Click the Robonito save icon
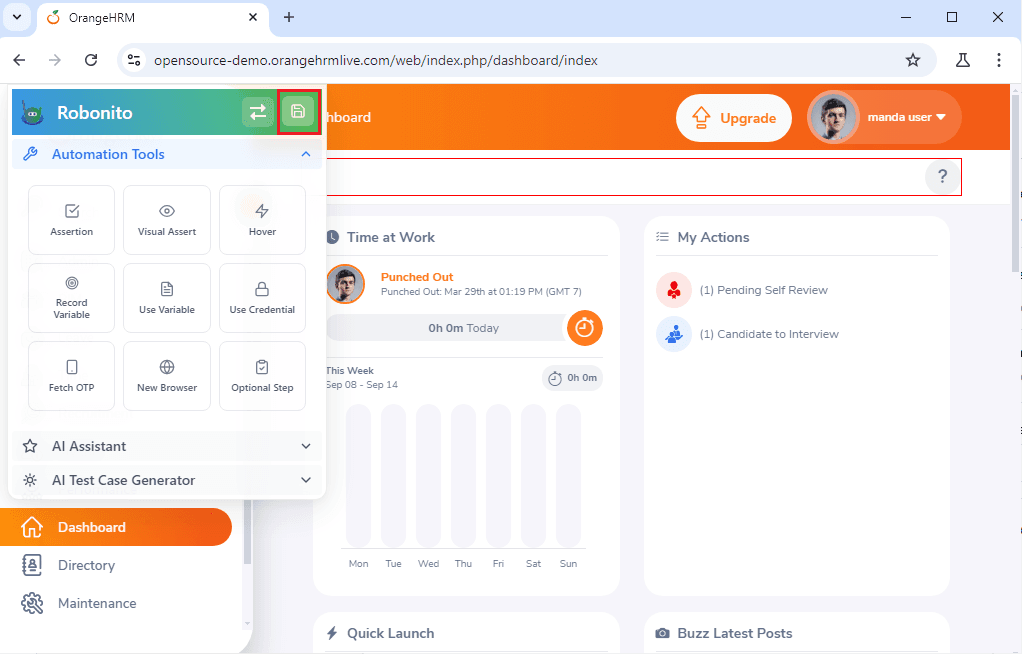 (298, 111)
